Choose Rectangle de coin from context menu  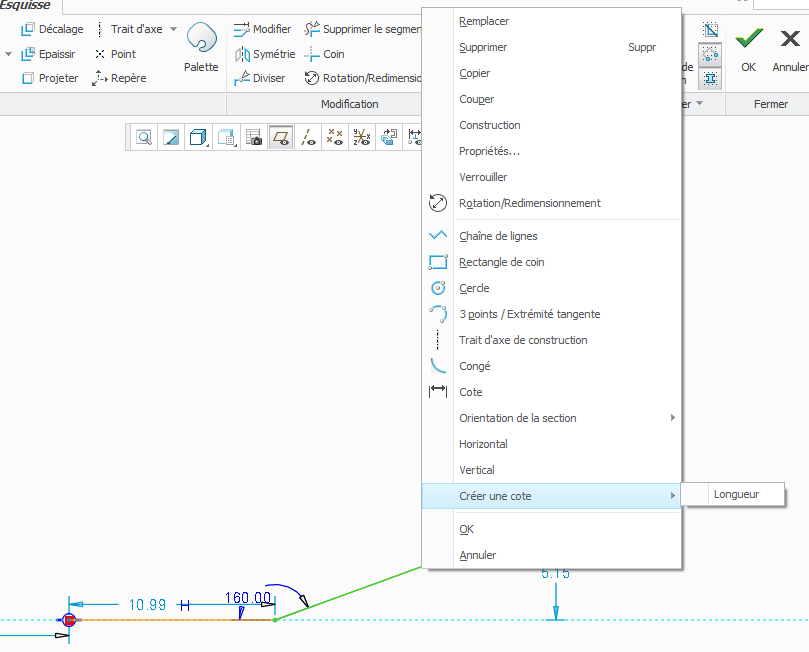[552, 262]
